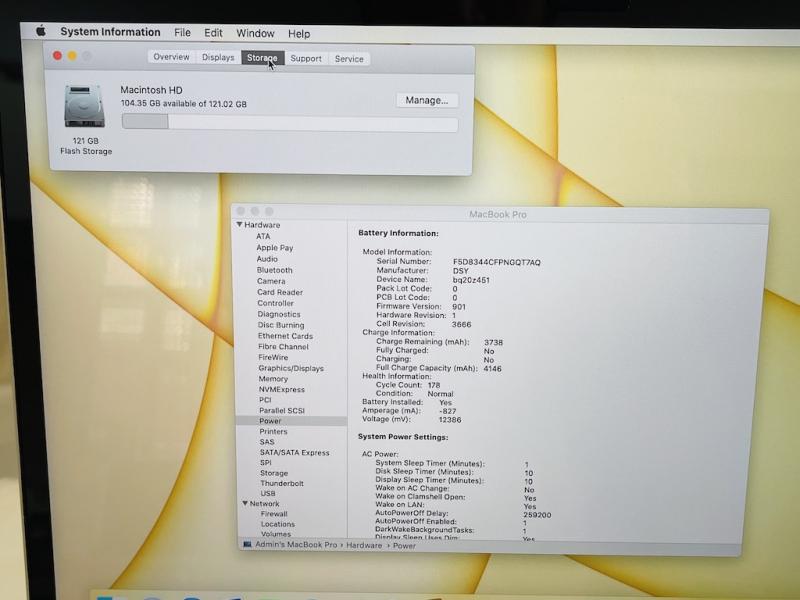This screenshot has height=600, width=800.
Task: Select Audio in the sidebar
Action: pyautogui.click(x=267, y=259)
